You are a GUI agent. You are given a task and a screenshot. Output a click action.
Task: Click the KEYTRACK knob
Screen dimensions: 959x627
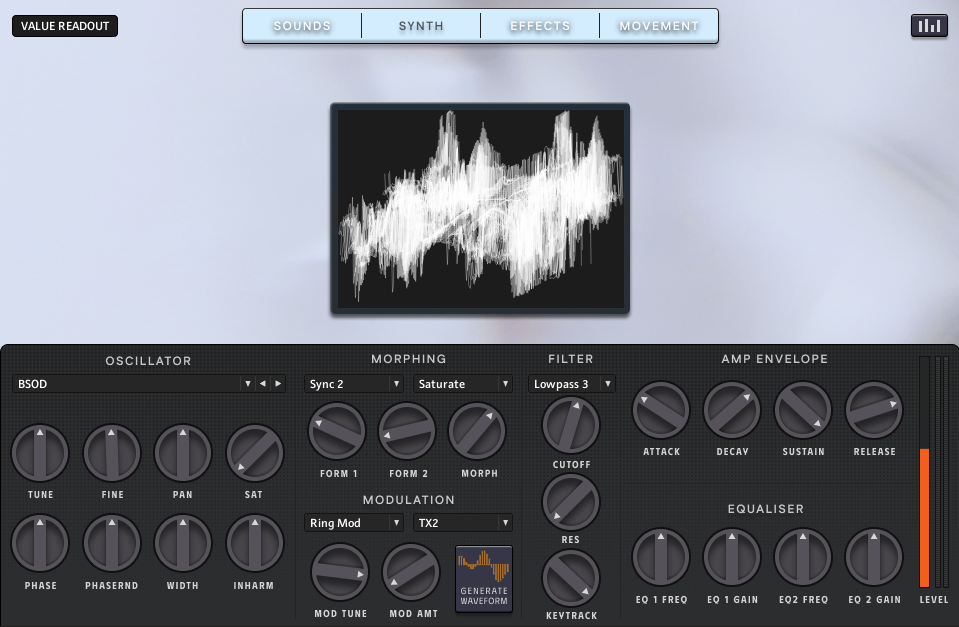(x=571, y=577)
